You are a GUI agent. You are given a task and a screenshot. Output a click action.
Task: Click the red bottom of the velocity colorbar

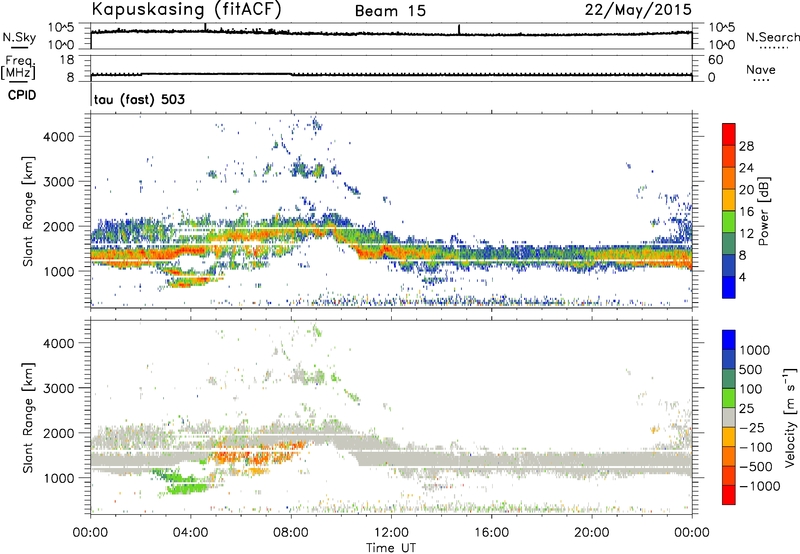[x=729, y=495]
